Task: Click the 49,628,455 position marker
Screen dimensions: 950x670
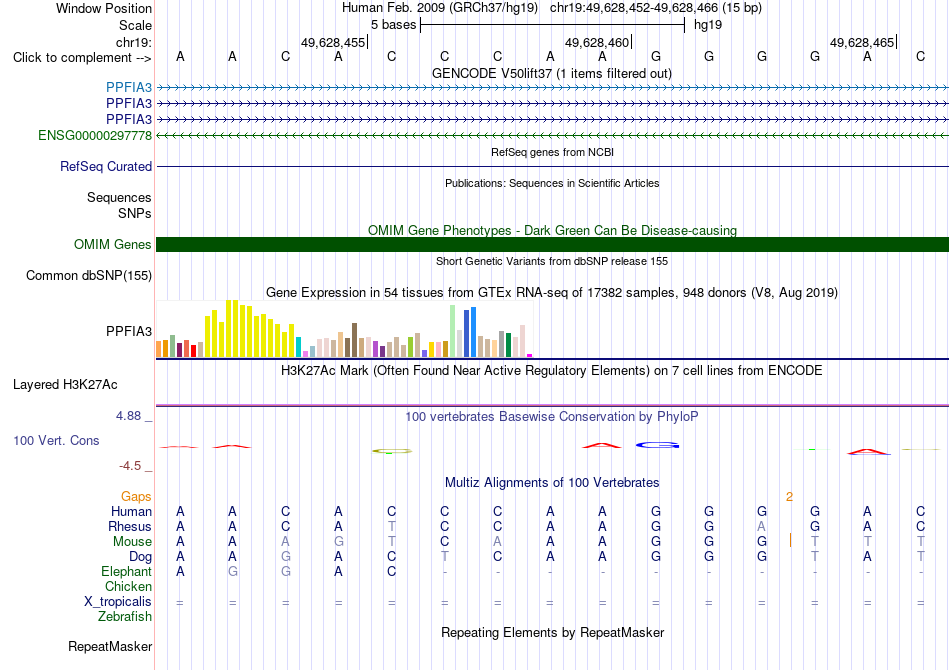Action: (333, 42)
